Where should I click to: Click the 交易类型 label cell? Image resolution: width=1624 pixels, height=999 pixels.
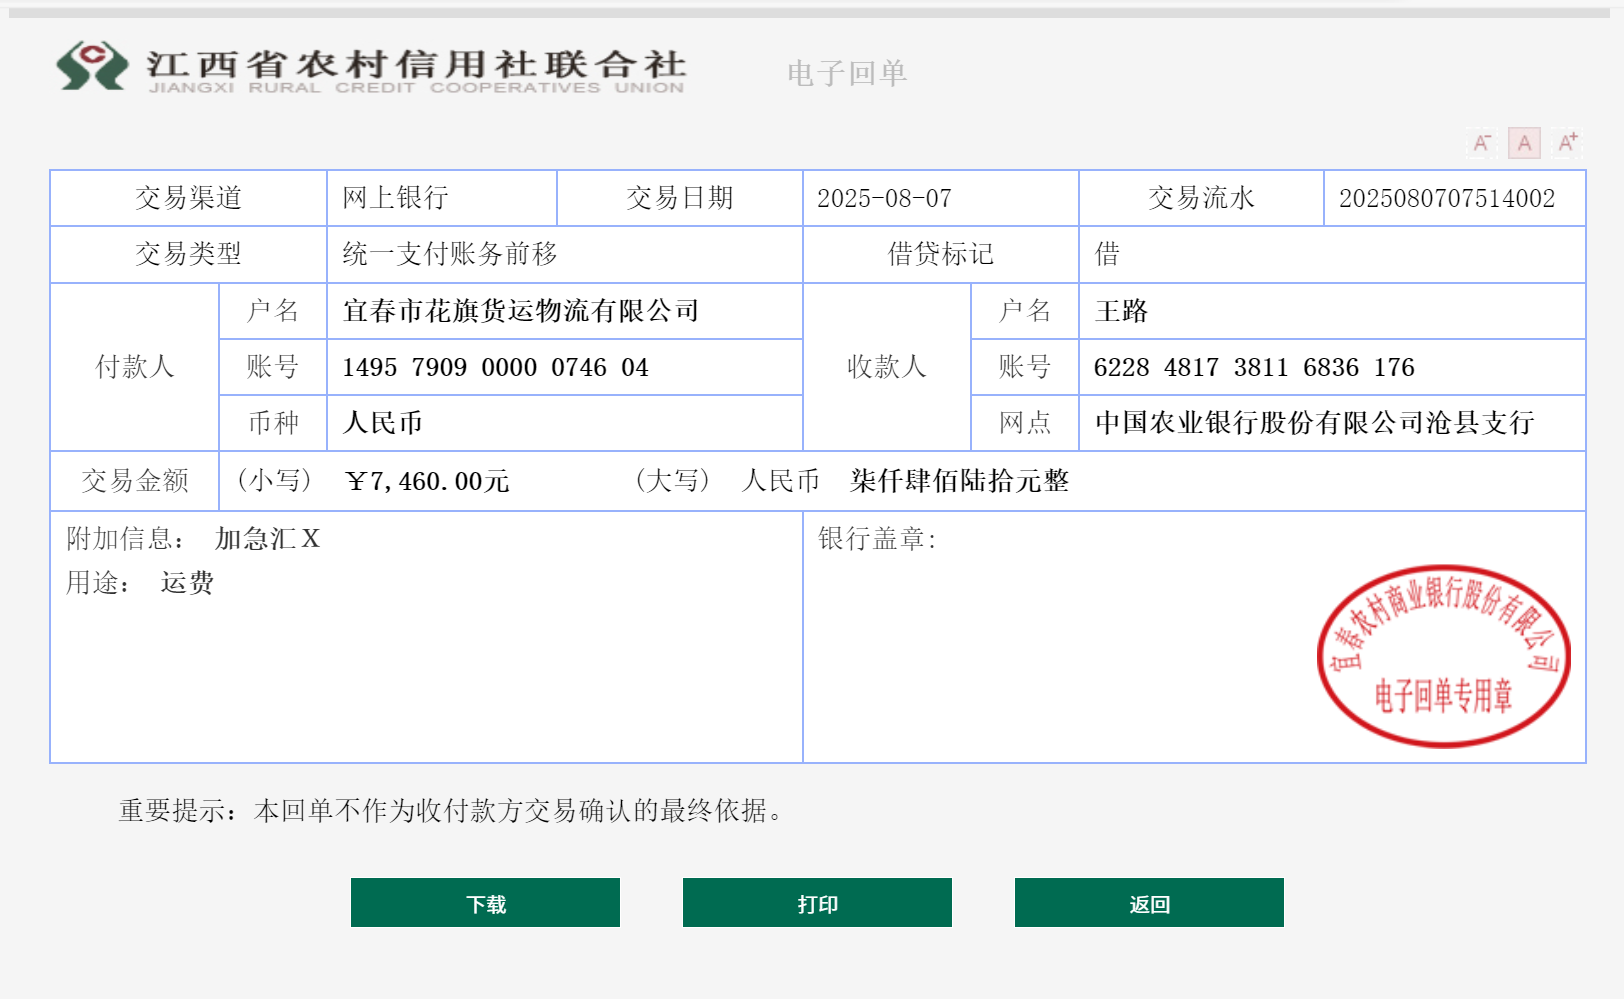[189, 254]
